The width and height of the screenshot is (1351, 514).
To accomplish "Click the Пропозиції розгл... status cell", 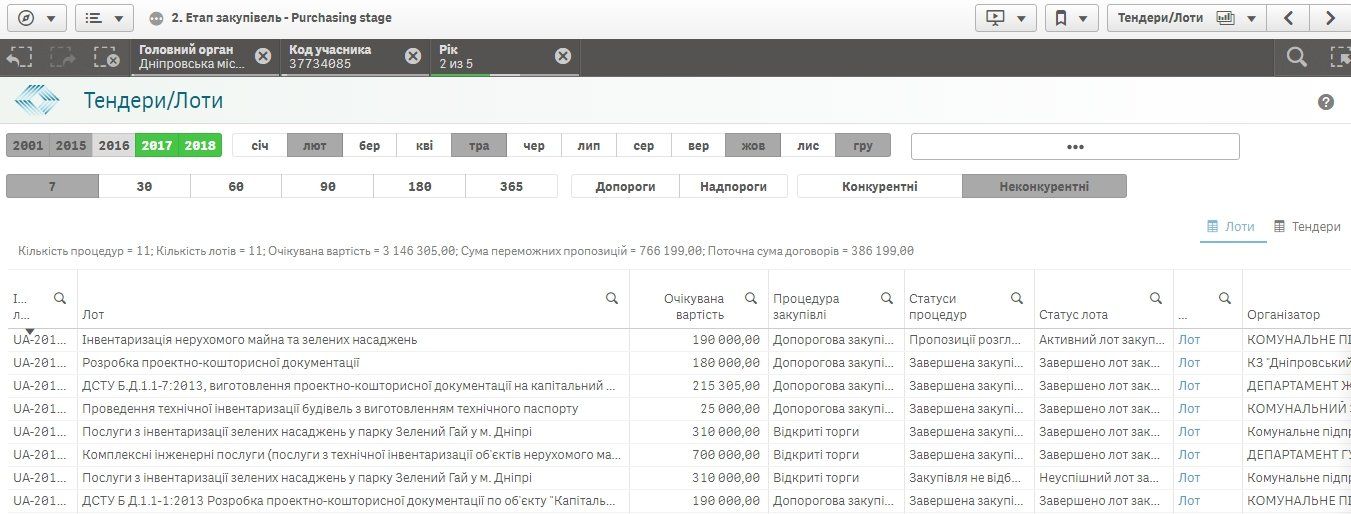I will 969,340.
